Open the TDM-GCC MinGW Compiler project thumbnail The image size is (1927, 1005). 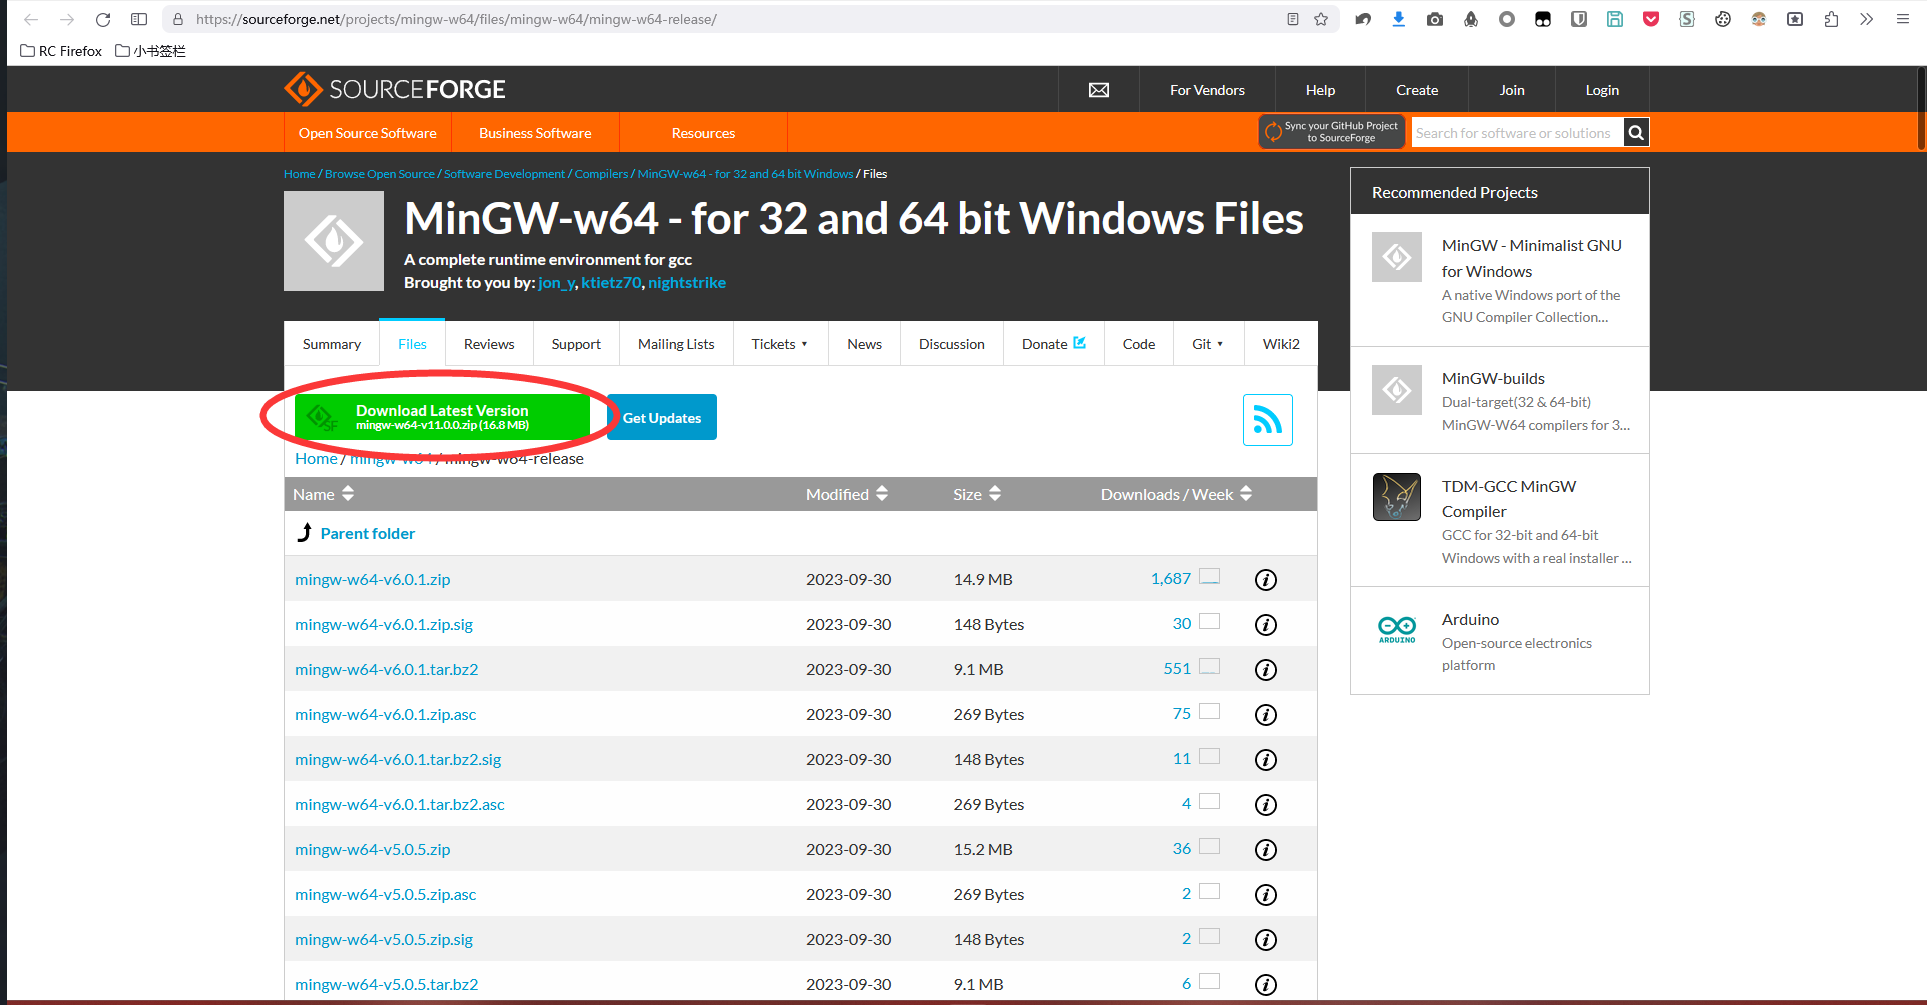[1397, 497]
